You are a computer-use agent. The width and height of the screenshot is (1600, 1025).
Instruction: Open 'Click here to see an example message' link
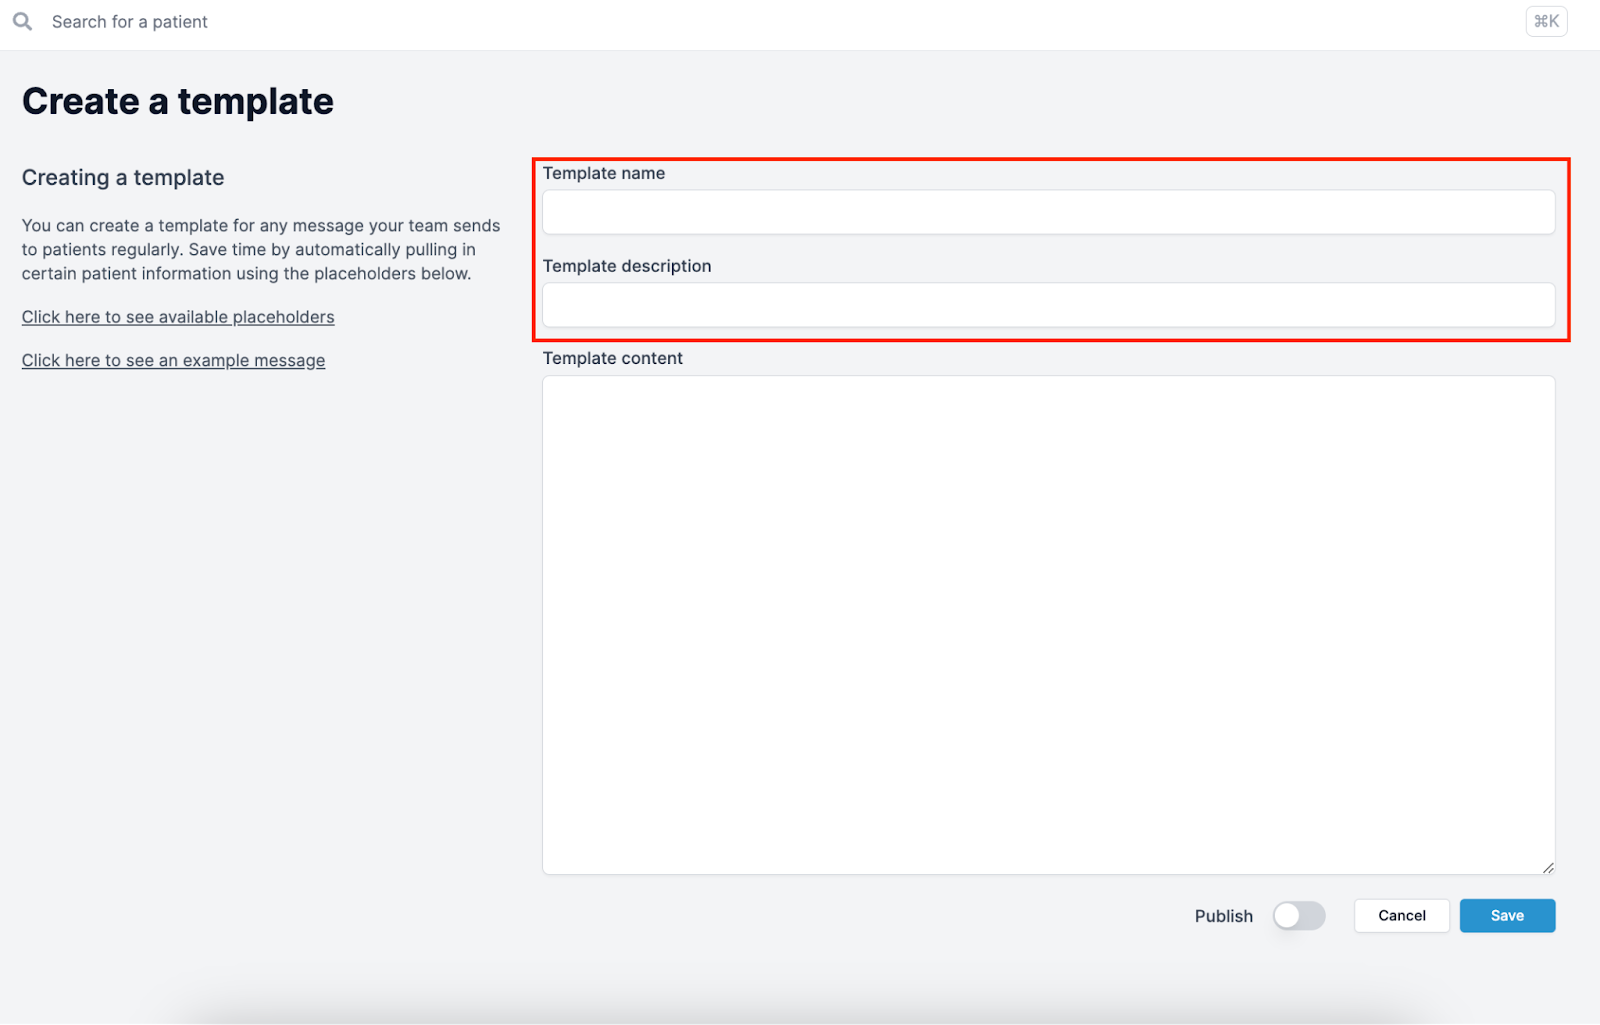[173, 360]
